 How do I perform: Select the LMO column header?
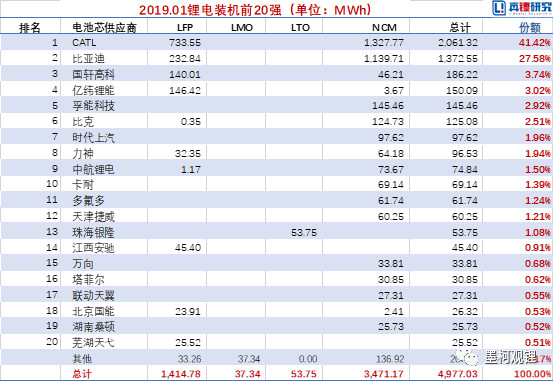242,28
